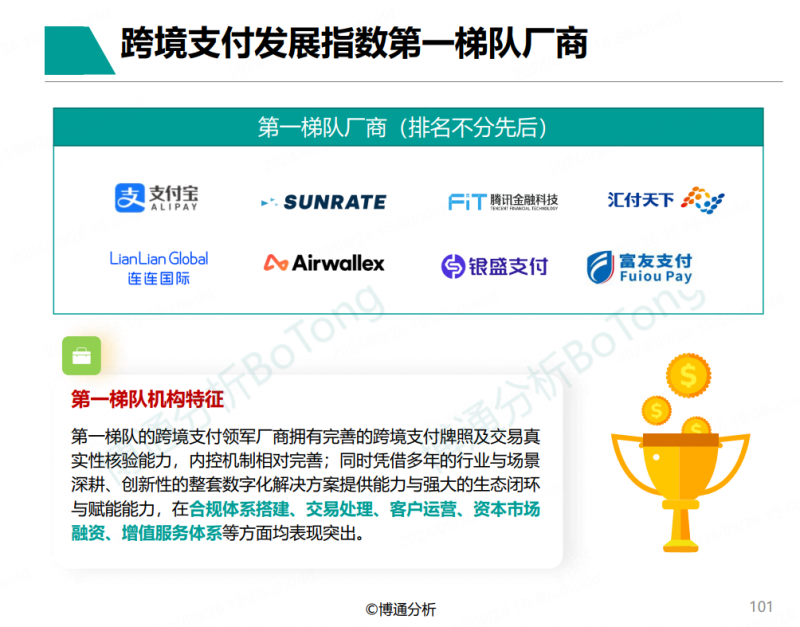Click the FiT Tencent Financial Technology logo
Viewport: 800px width, 627px height.
pos(503,202)
